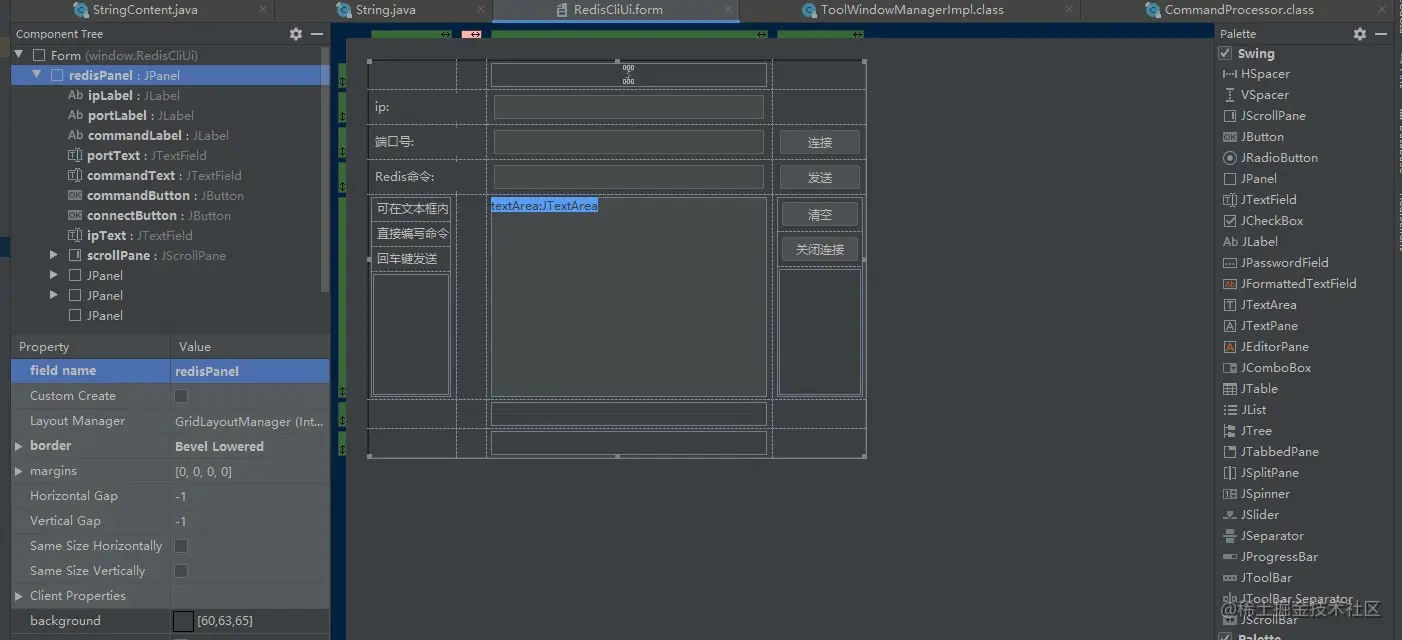Open Palette settings gear
Screen dimensions: 1402x640
(1360, 34)
